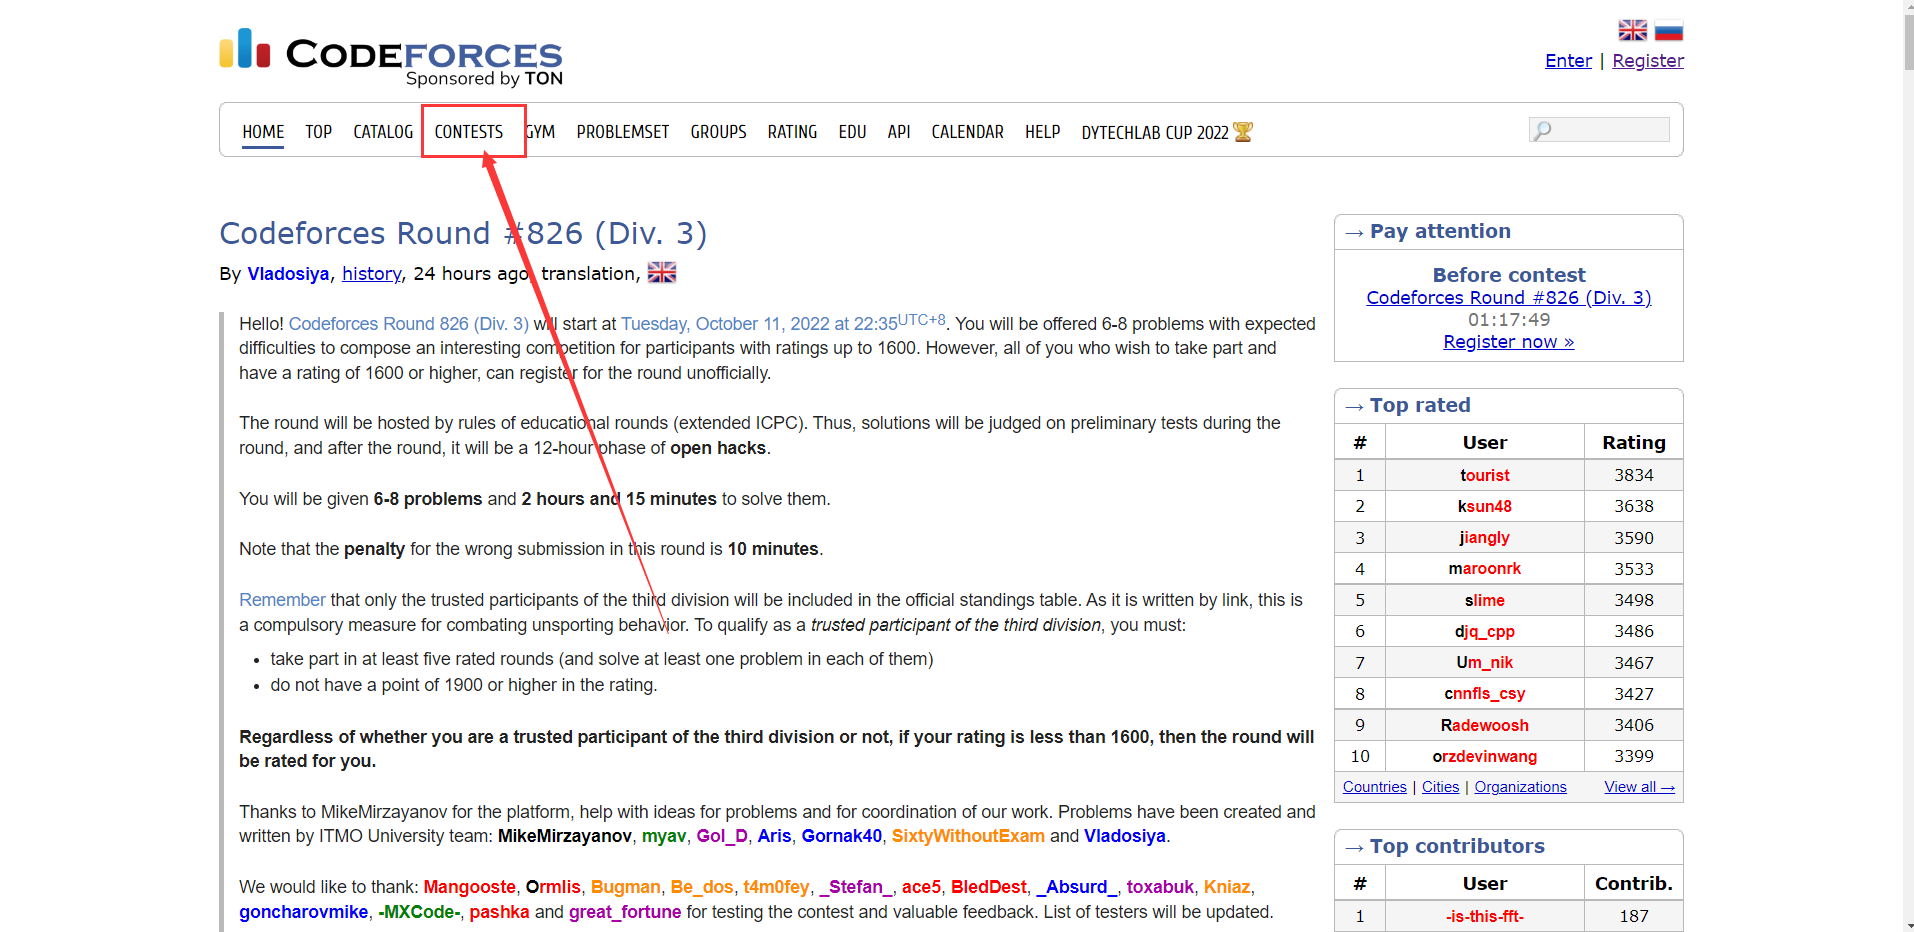Open the Codeforces Round #826 post title
The width and height of the screenshot is (1914, 932).
463,233
